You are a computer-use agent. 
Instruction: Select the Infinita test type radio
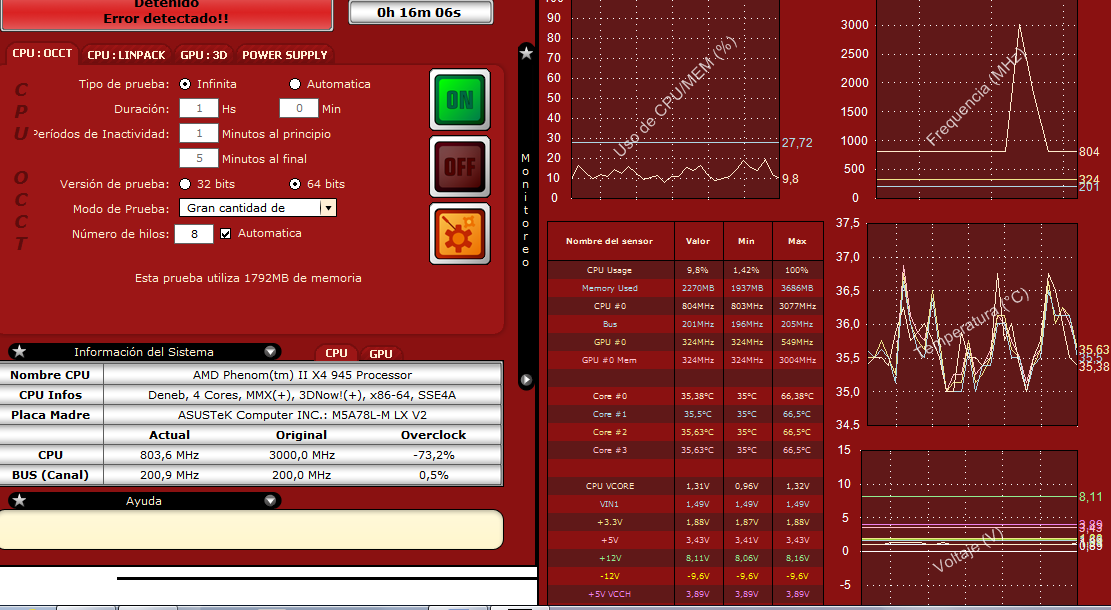pyautogui.click(x=185, y=84)
